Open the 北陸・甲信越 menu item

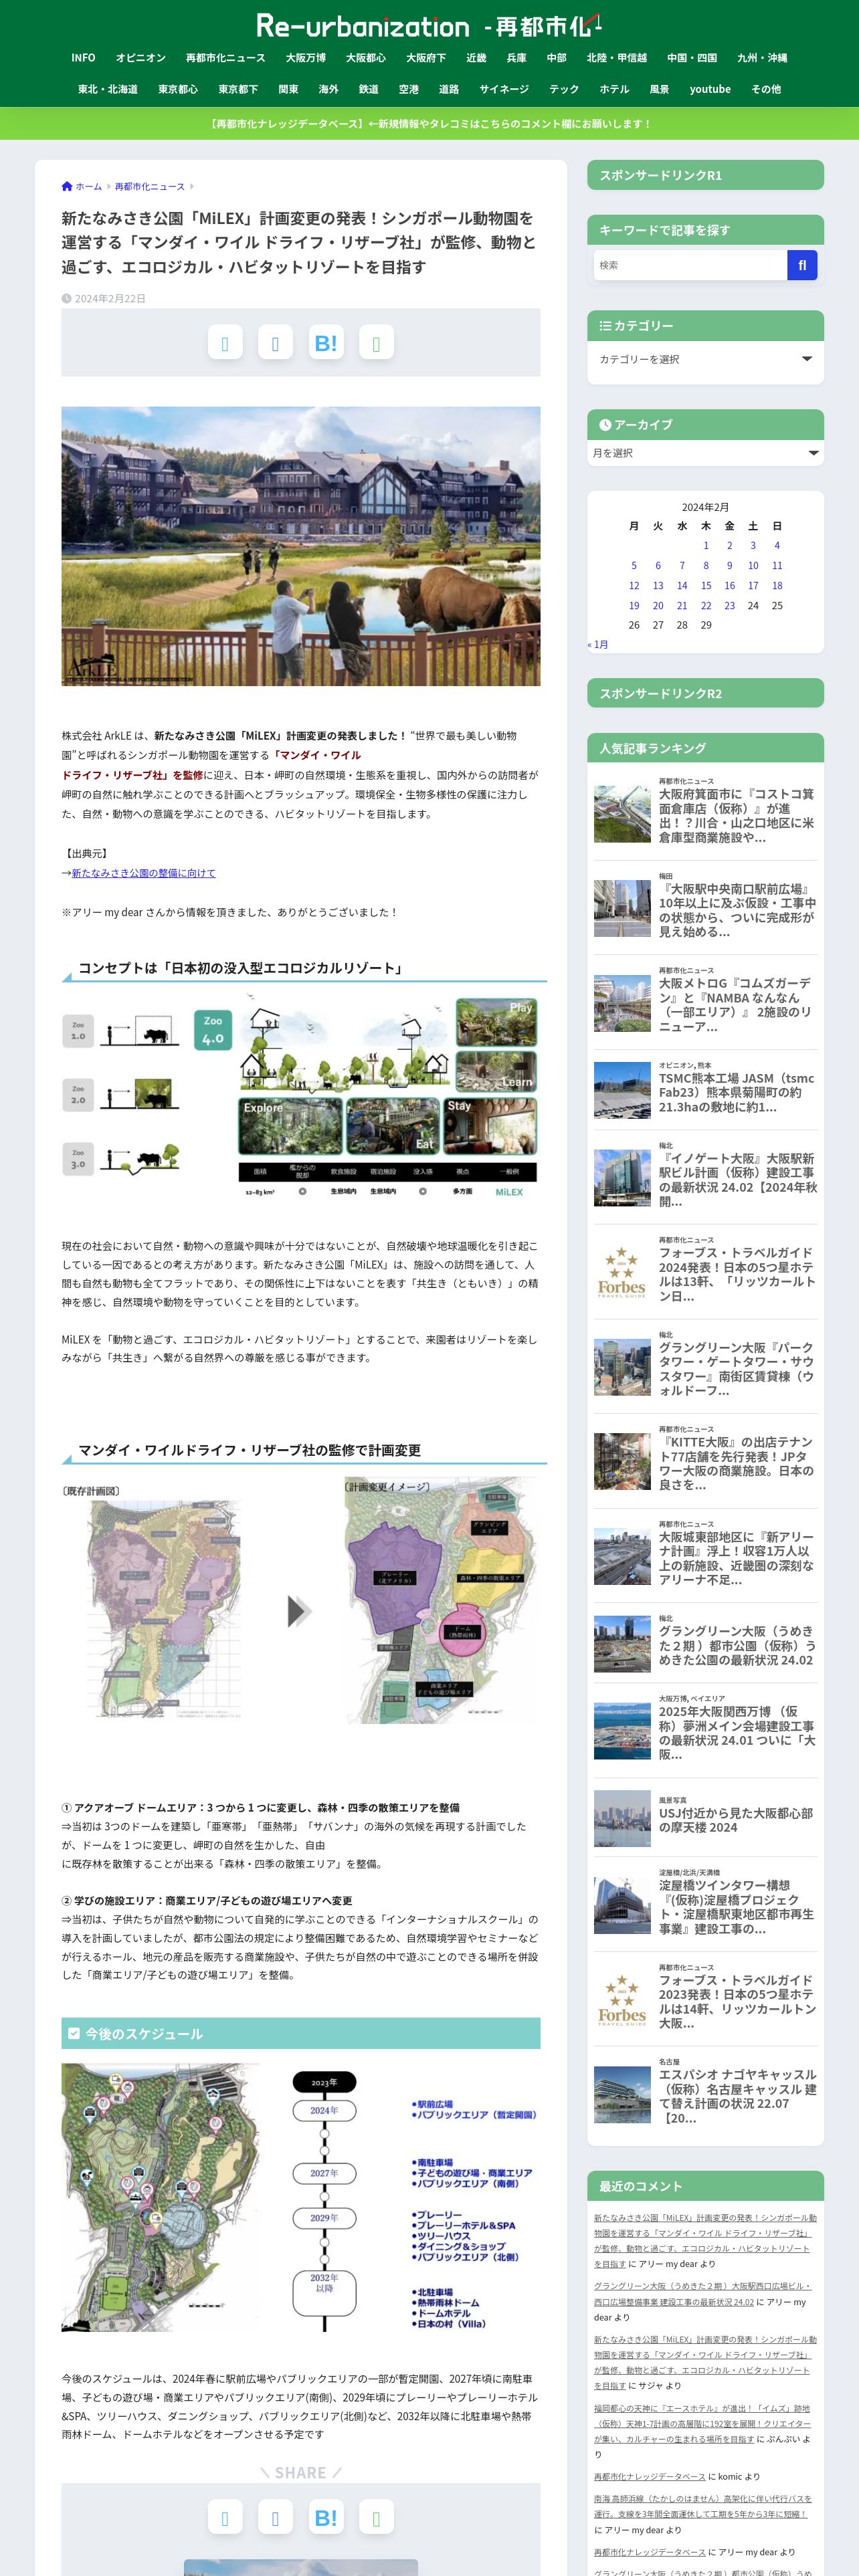point(616,58)
